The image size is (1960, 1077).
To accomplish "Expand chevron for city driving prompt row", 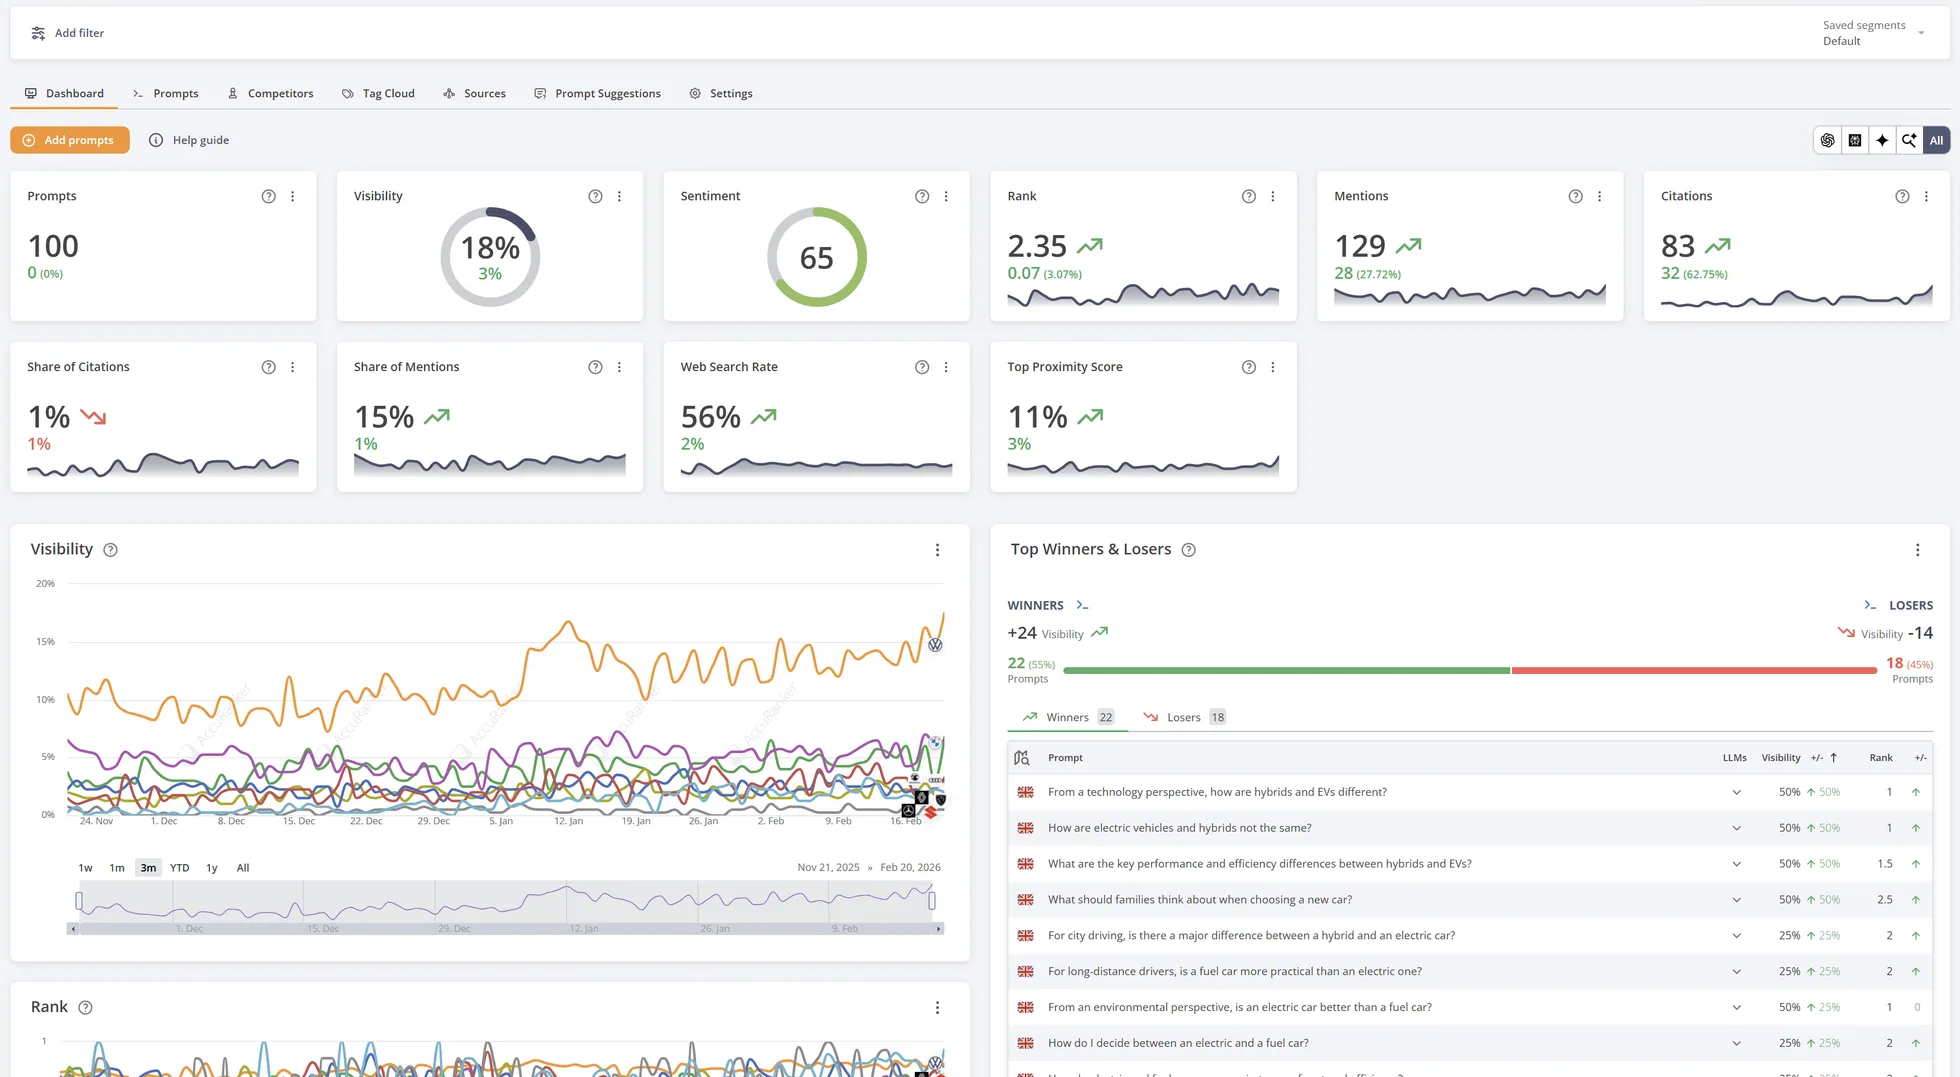I will point(1737,935).
